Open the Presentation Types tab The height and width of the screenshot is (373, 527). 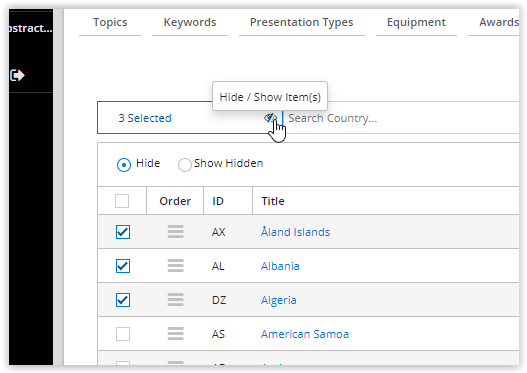[x=301, y=23]
